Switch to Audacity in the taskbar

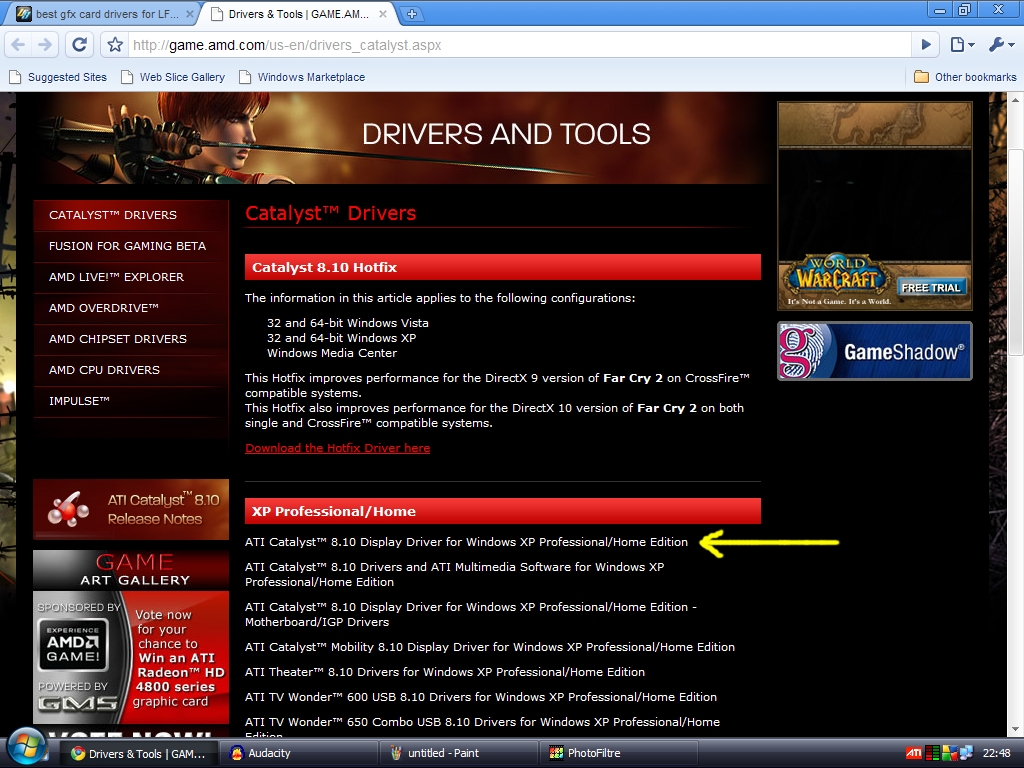pos(298,753)
